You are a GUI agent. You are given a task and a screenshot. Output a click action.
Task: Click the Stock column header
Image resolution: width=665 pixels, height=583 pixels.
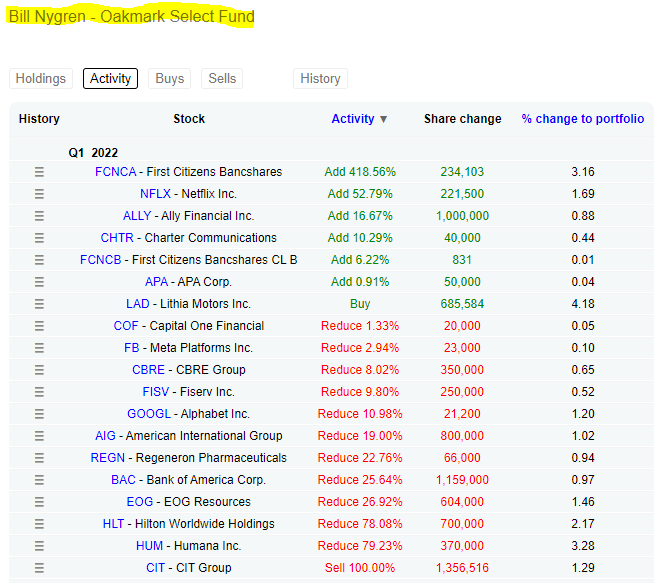tap(189, 119)
